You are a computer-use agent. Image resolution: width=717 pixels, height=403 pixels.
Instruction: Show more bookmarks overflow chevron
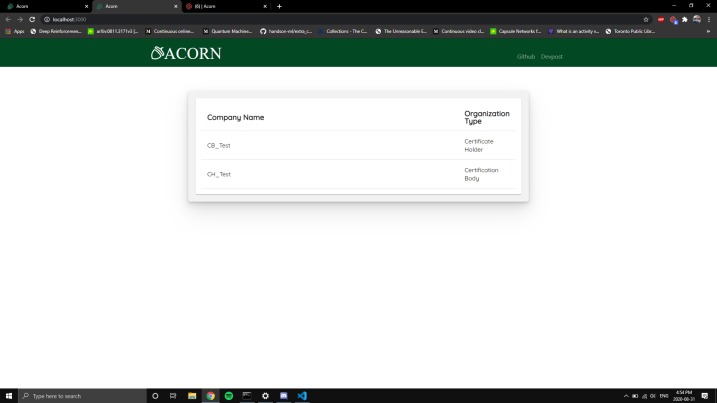point(708,32)
